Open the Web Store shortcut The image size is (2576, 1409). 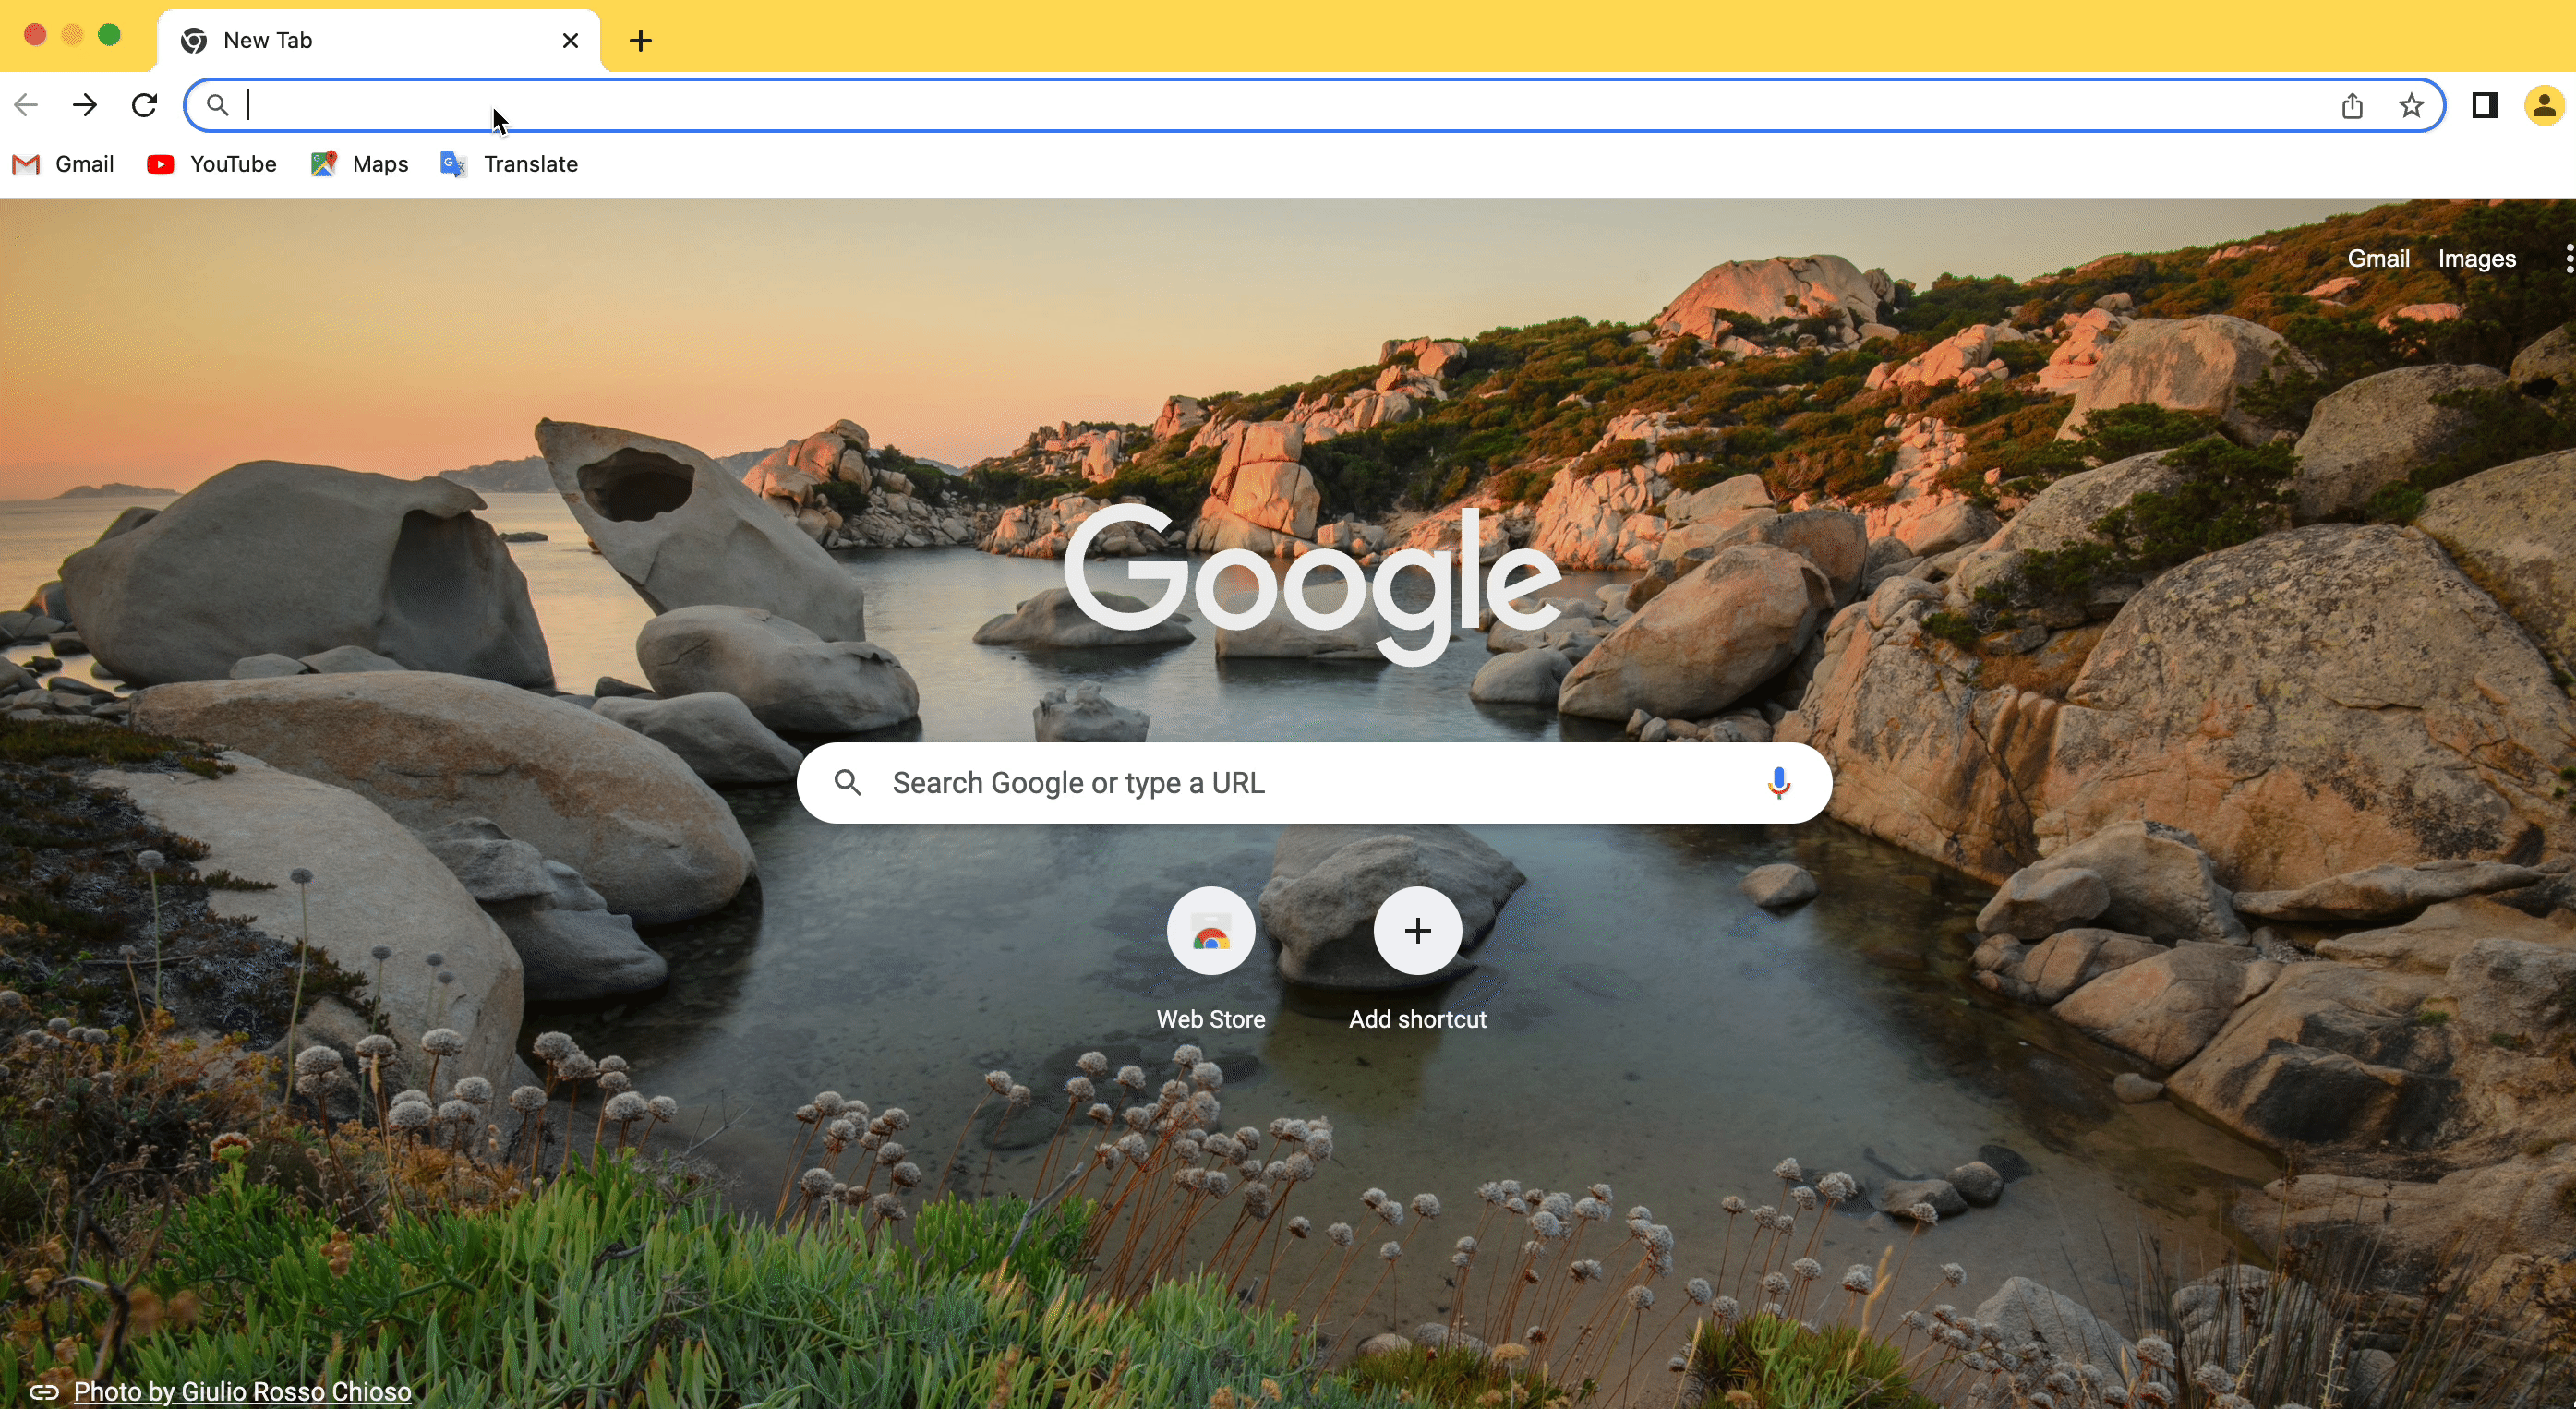click(x=1211, y=960)
